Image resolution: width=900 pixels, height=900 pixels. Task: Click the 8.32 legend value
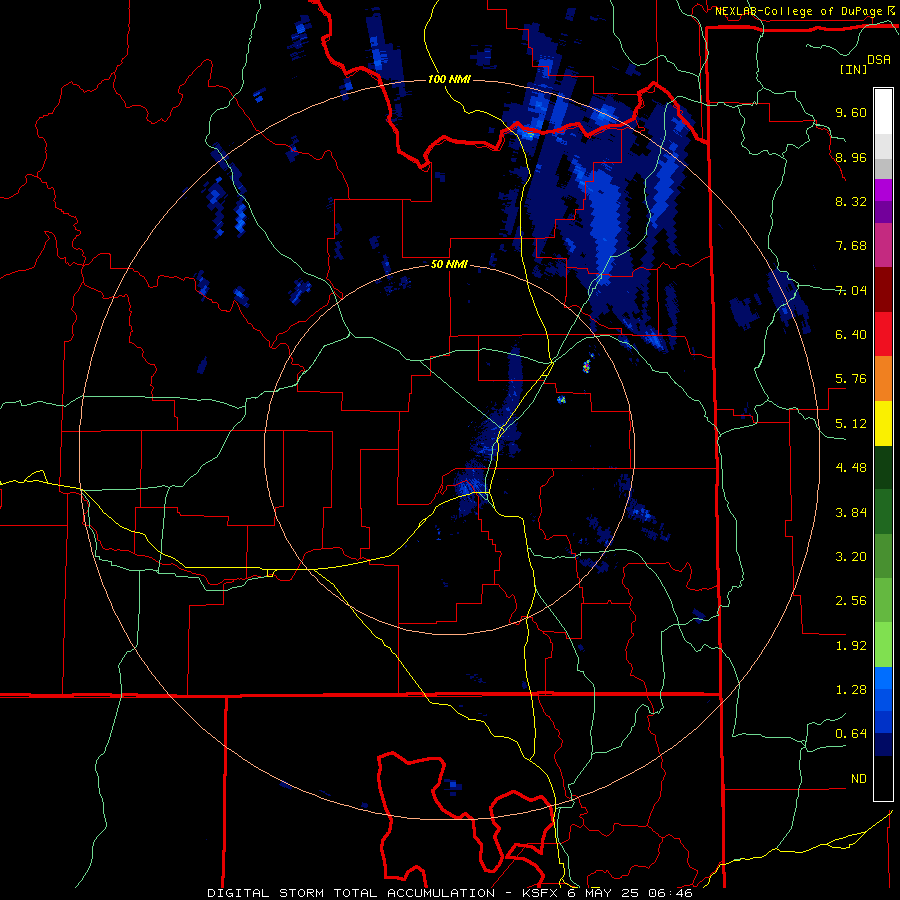click(851, 201)
